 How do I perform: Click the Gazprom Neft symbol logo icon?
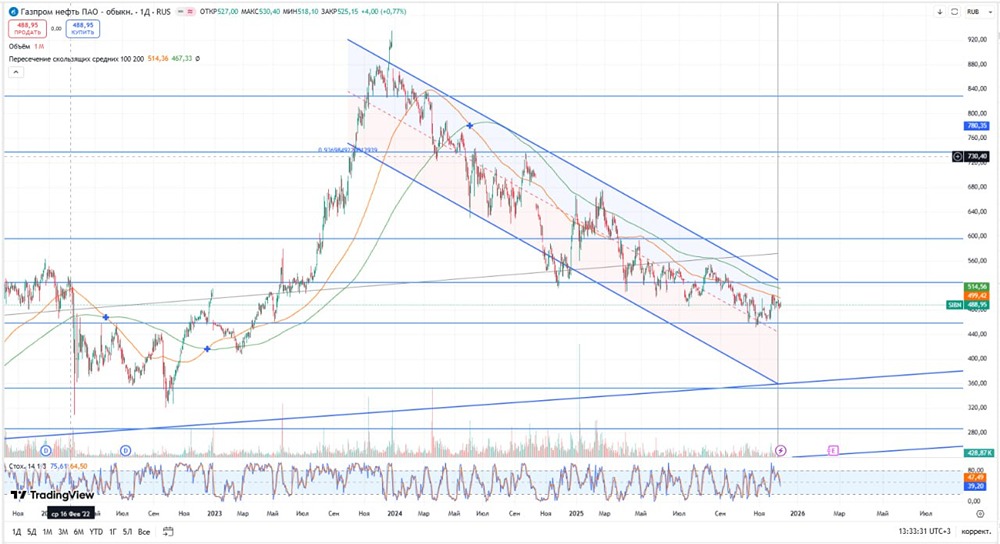coord(13,11)
